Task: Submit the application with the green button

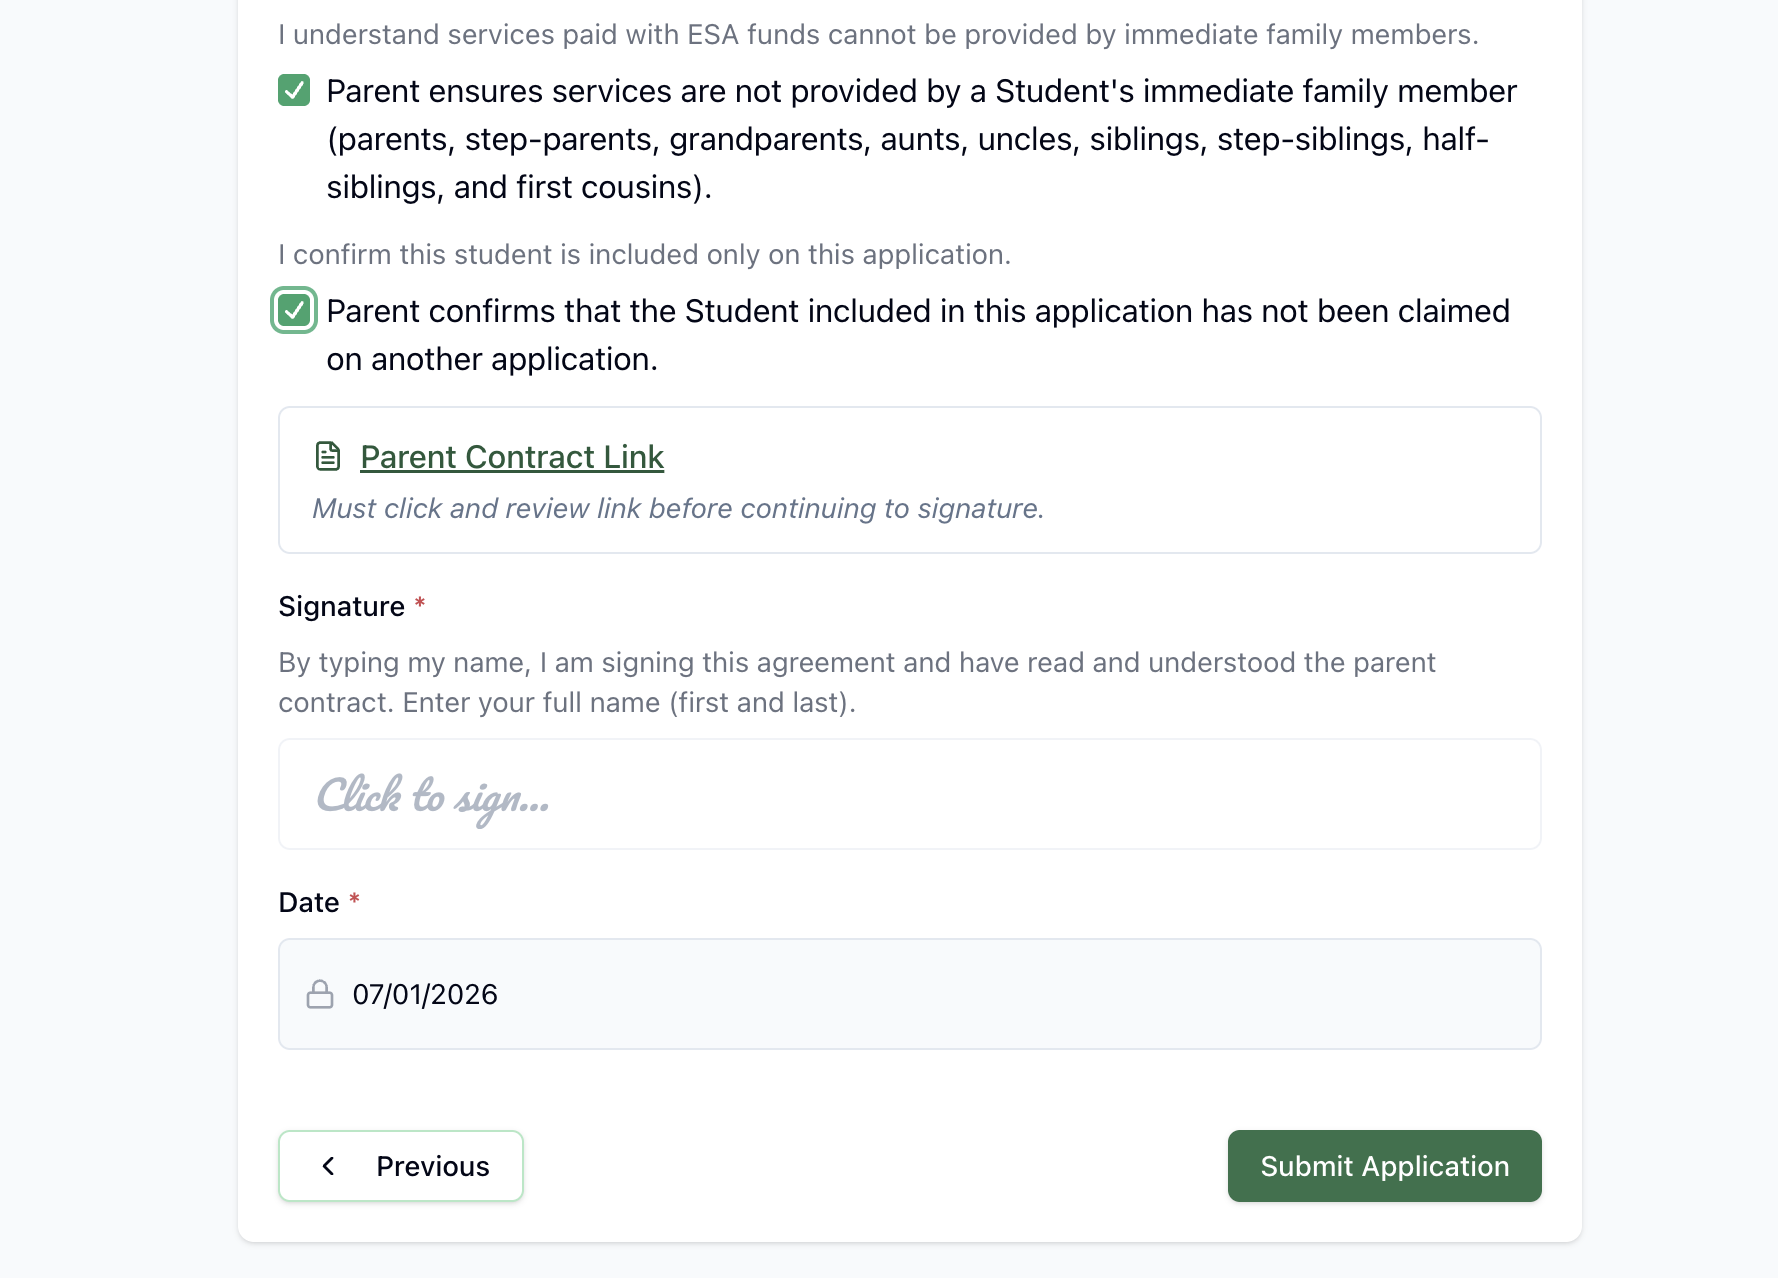Action: tap(1384, 1166)
